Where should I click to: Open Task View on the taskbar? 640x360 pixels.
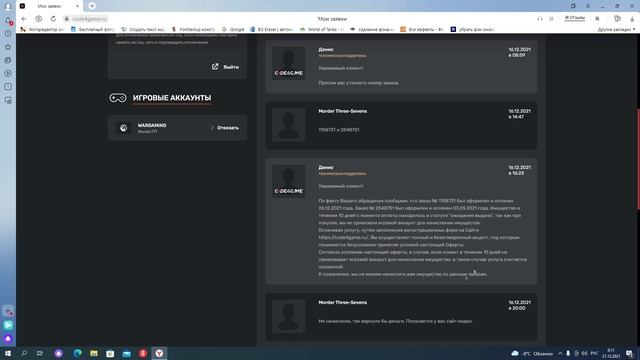tap(40, 353)
